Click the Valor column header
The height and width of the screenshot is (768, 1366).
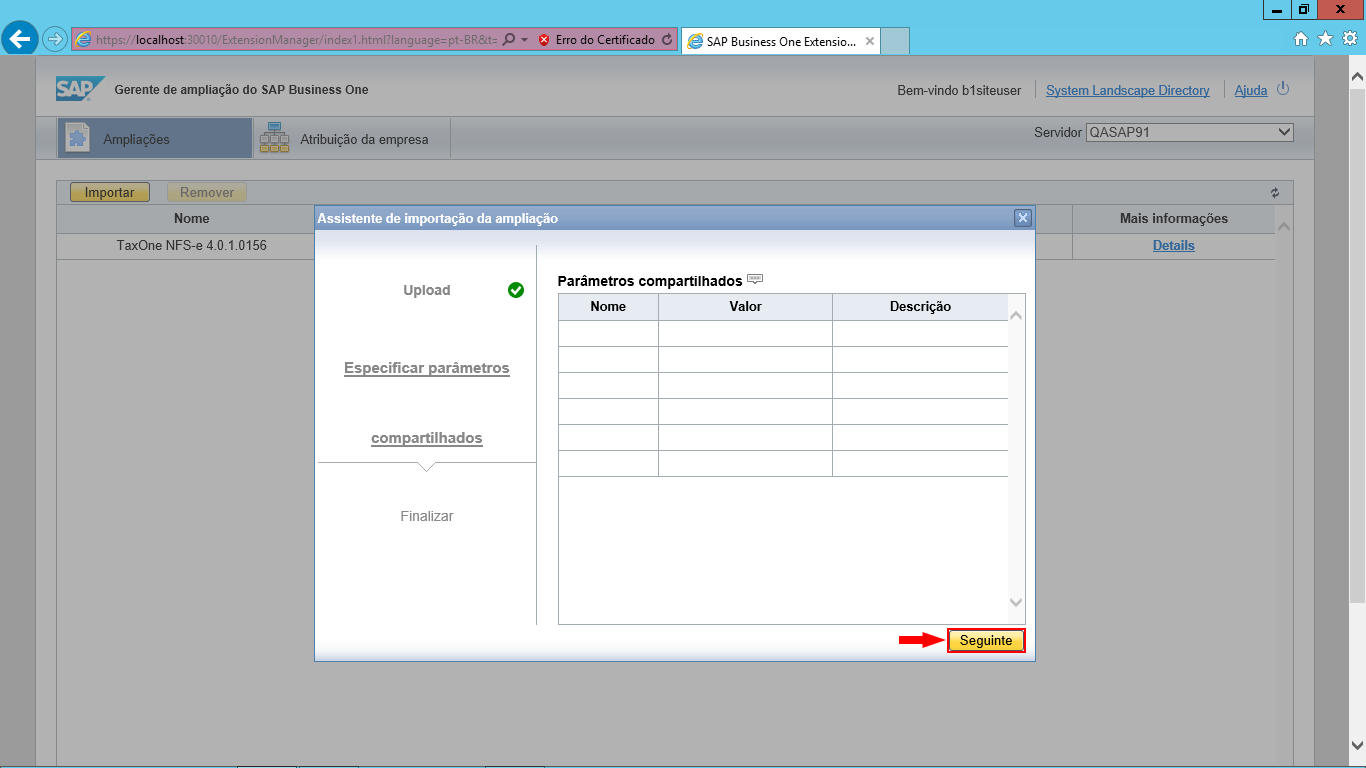point(745,307)
